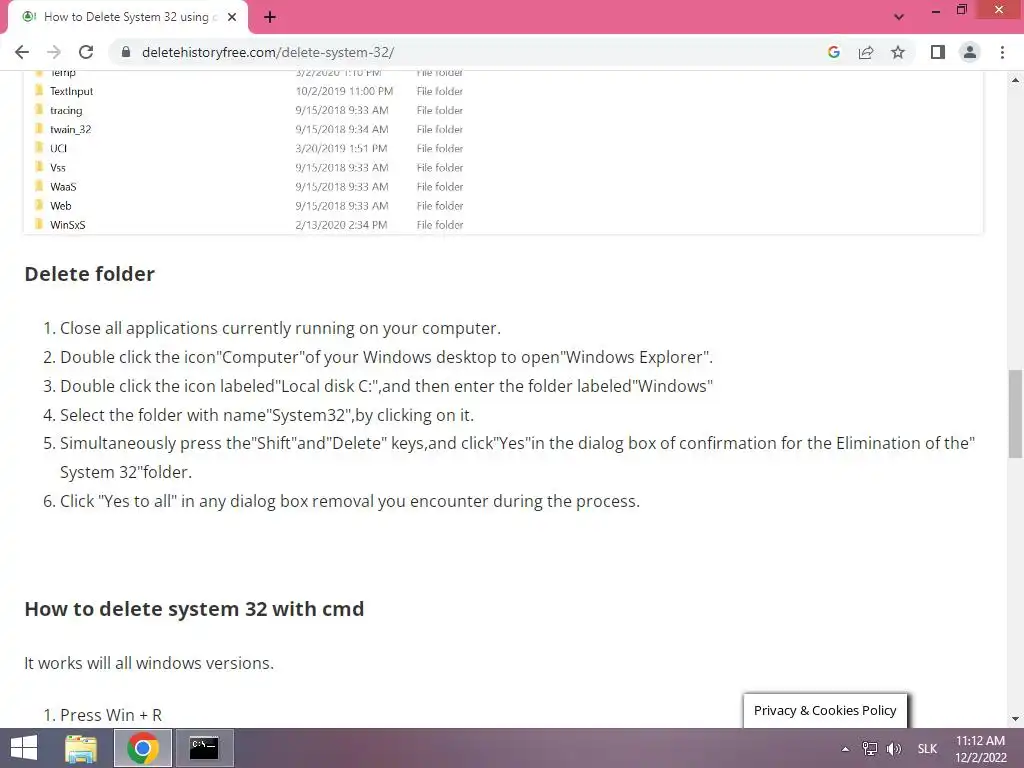Click step 6 'Yes to all' instruction
The height and width of the screenshot is (768, 1024).
[x=350, y=501]
